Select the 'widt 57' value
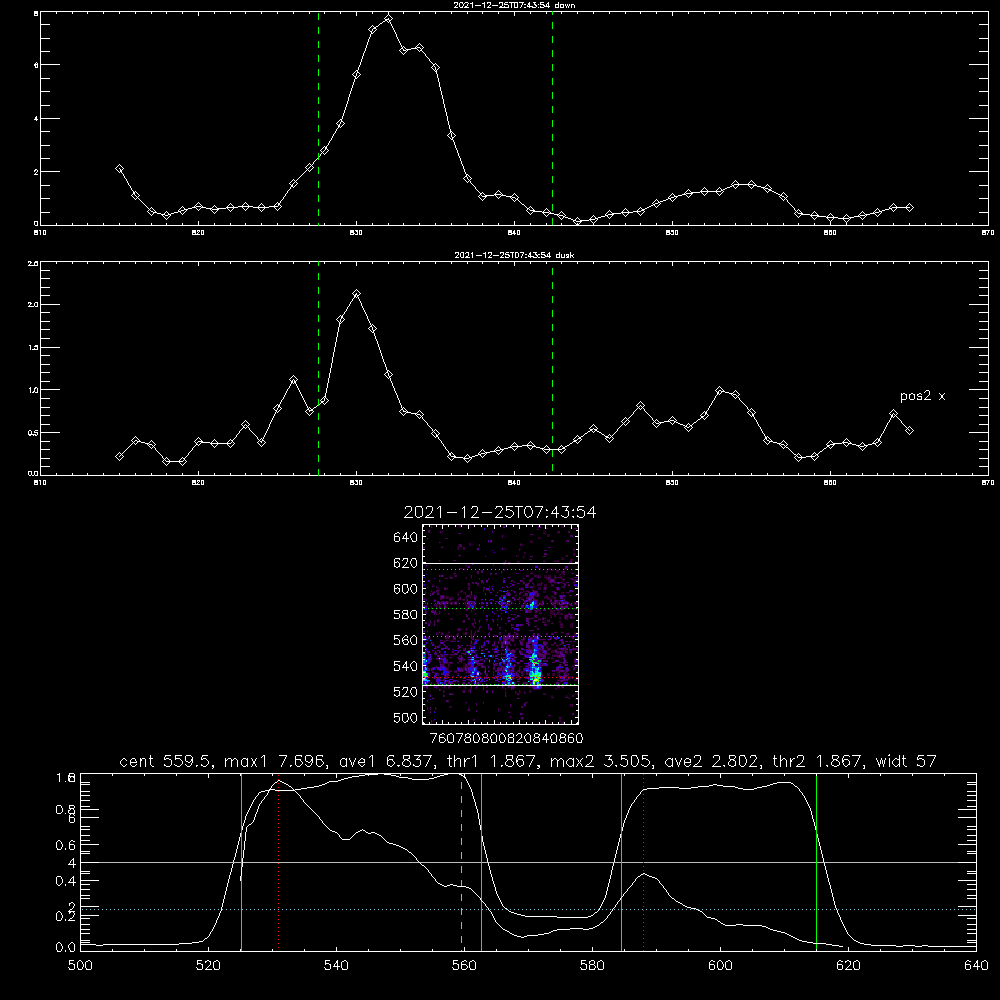Viewport: 1000px width, 1000px height. (x=906, y=761)
